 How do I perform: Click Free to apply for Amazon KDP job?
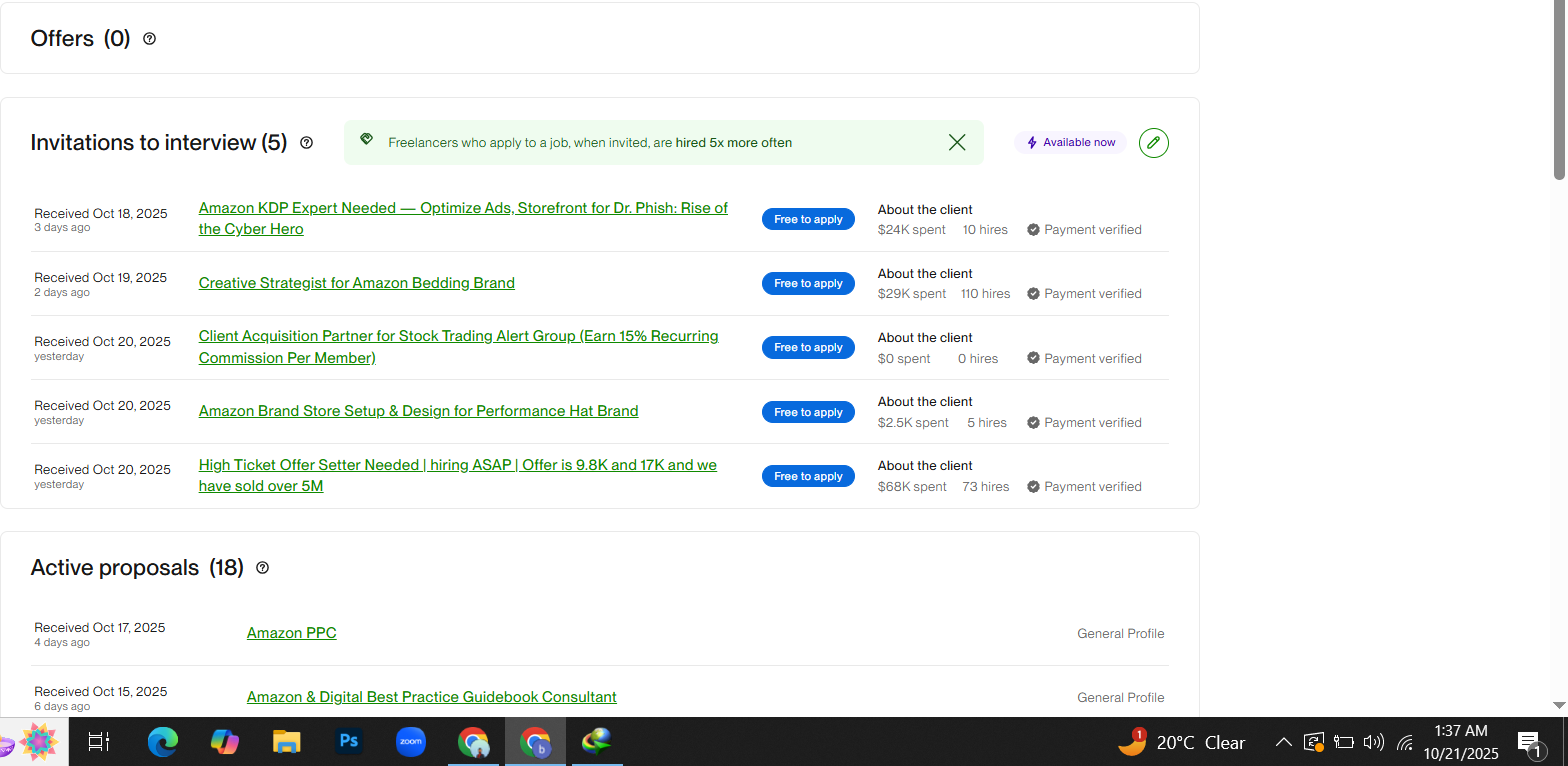coord(808,219)
